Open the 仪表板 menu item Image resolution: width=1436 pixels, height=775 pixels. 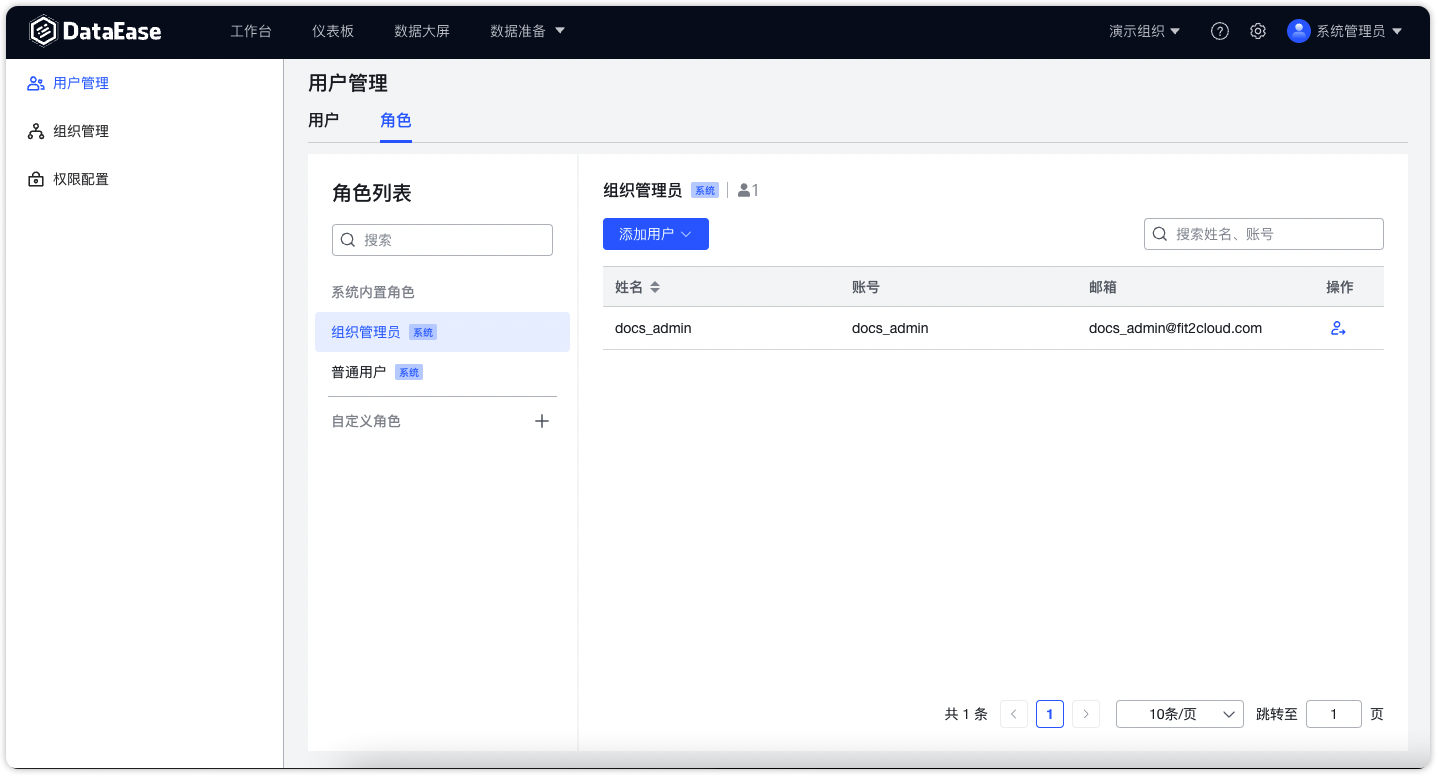(x=331, y=31)
